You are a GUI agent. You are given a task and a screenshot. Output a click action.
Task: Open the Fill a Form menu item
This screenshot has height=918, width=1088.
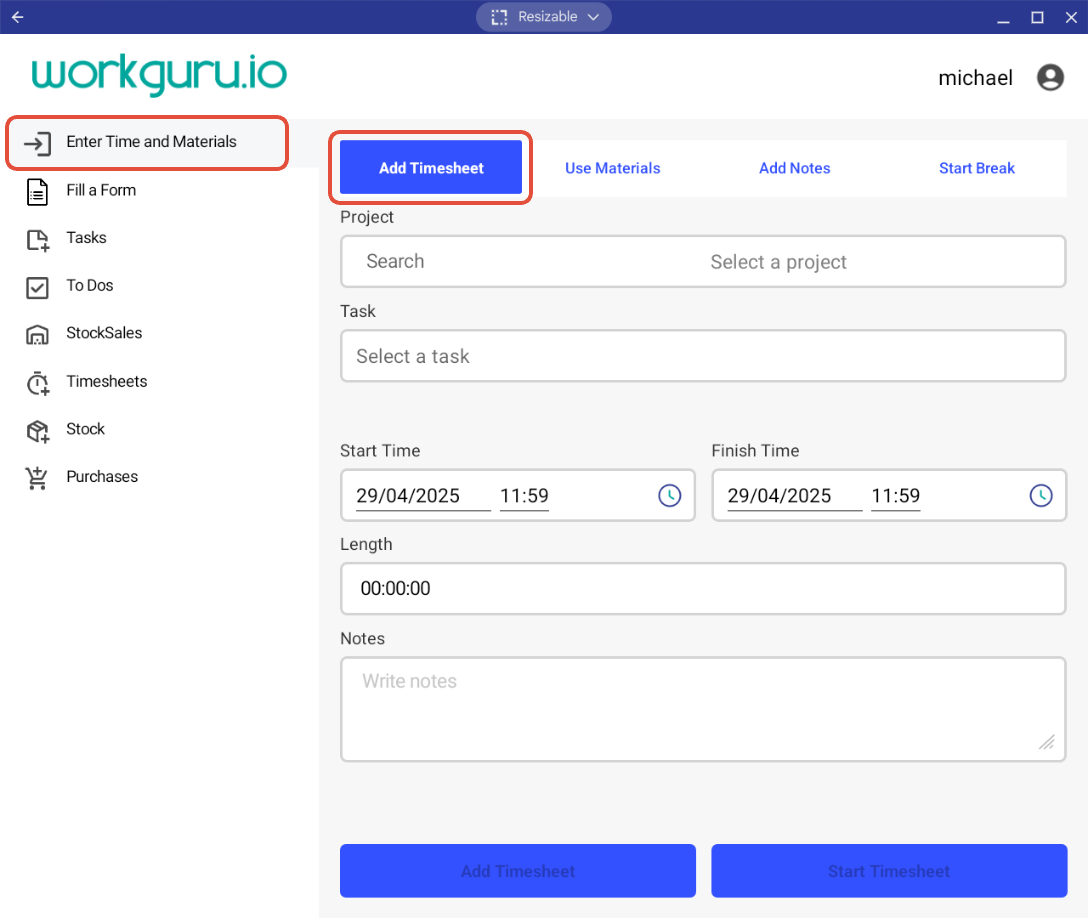click(160, 190)
